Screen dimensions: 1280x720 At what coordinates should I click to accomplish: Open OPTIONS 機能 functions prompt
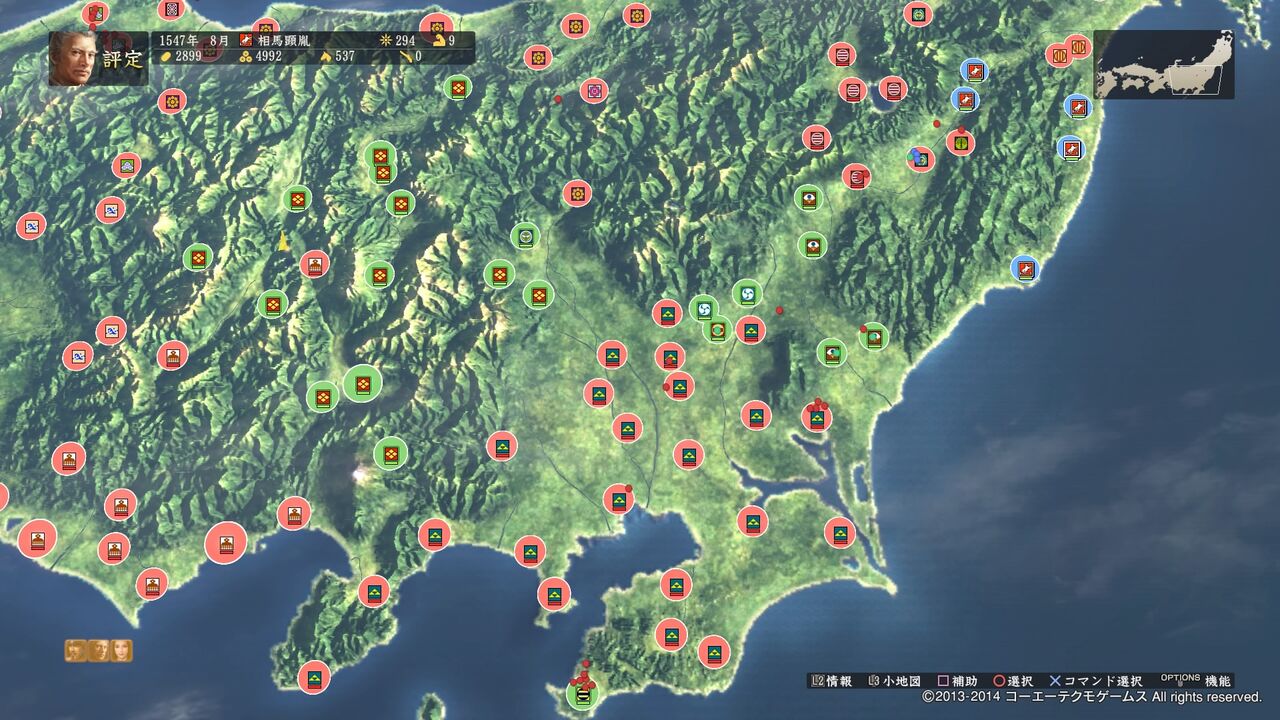(x=1196, y=681)
